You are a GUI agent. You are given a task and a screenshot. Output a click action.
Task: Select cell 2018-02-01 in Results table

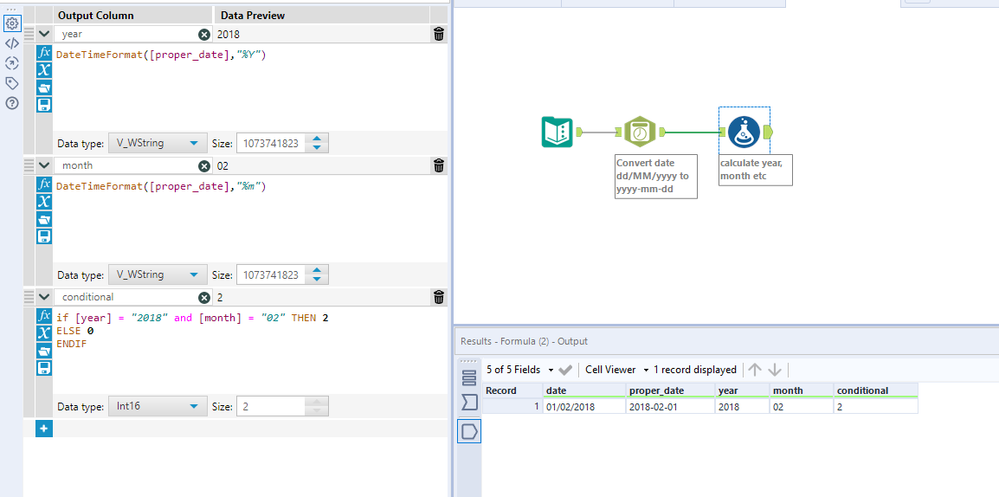tap(670, 406)
